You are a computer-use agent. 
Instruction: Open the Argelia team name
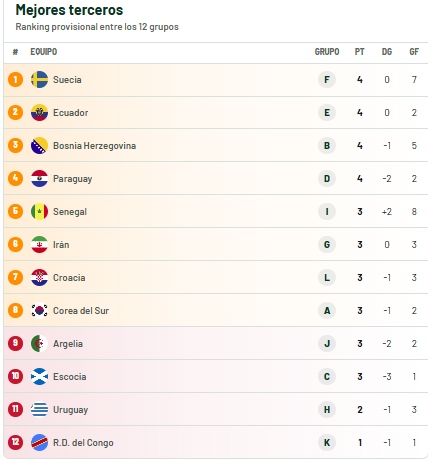68,344
